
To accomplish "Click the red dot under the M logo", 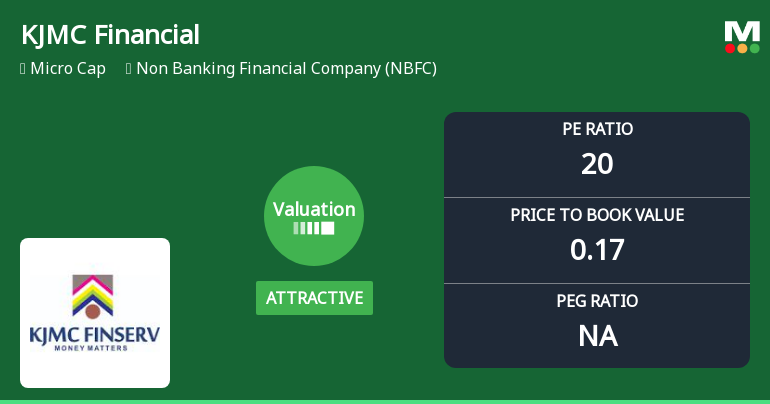I will 730,48.
